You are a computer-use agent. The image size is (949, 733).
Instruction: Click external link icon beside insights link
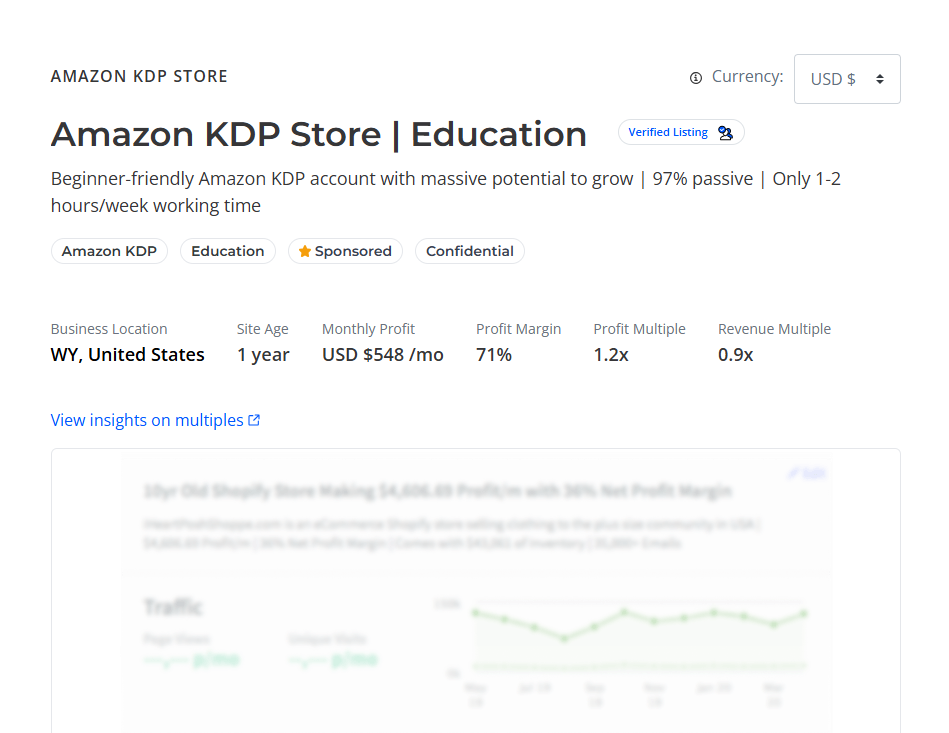coord(254,420)
